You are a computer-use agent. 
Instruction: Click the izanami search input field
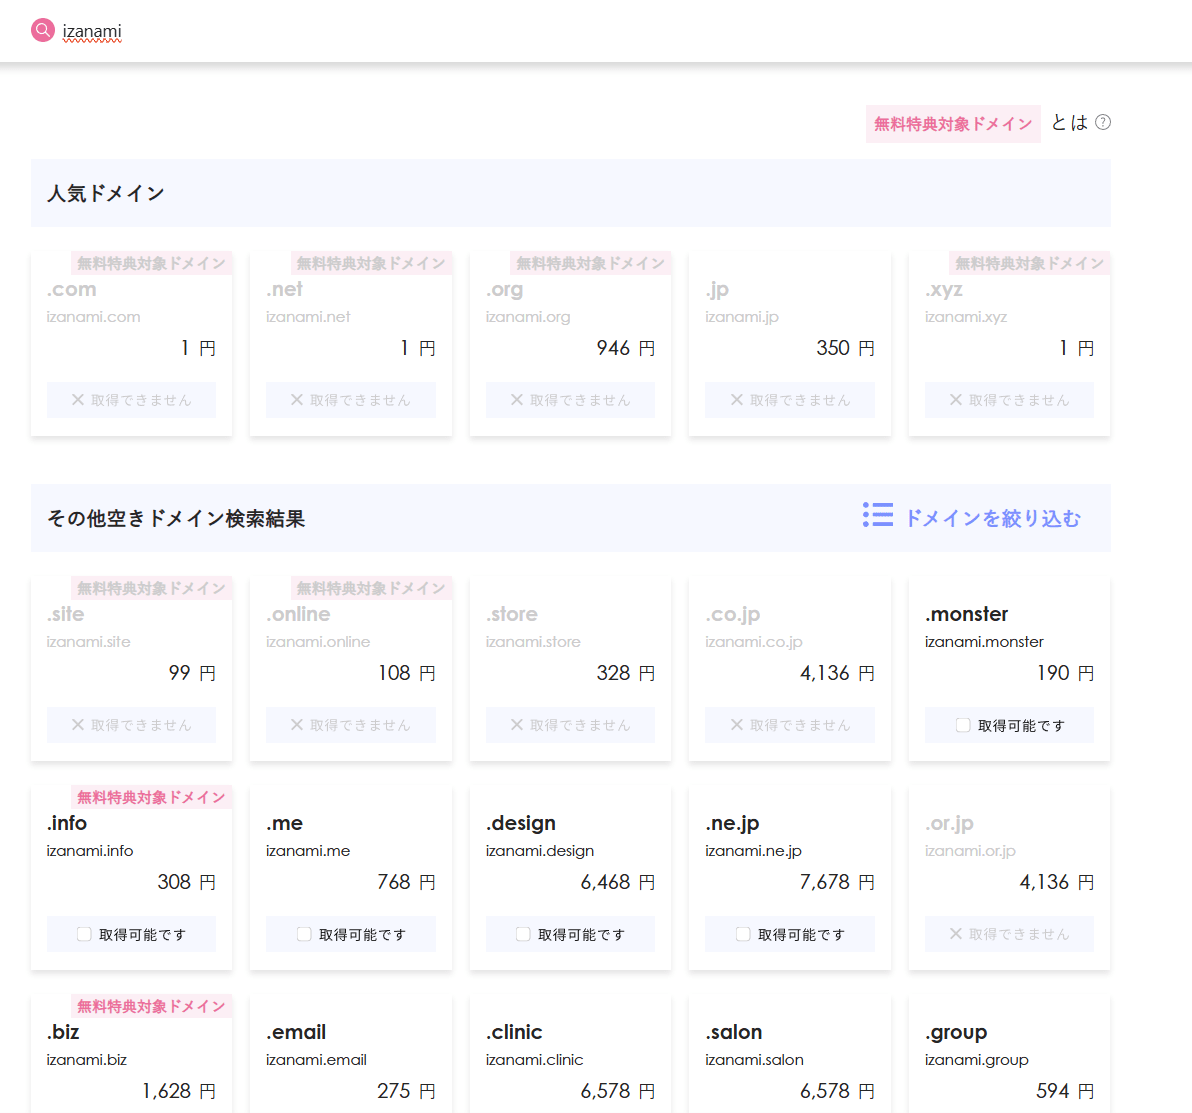click(x=92, y=32)
